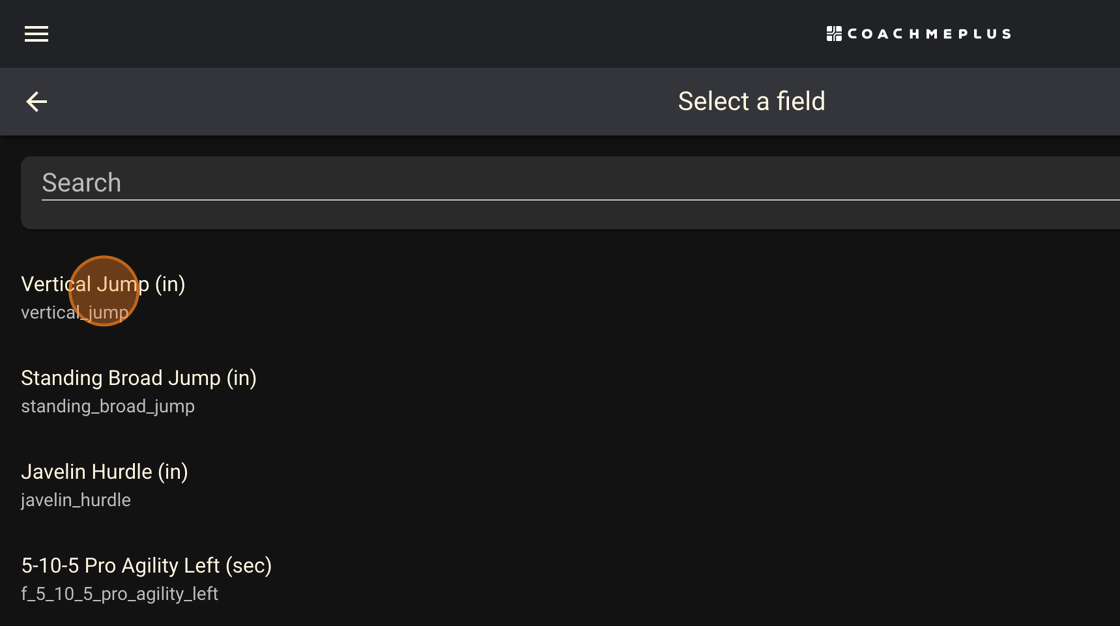Click the f_5_10_5_pro_agility_left key label
1120x626 pixels.
[119, 594]
